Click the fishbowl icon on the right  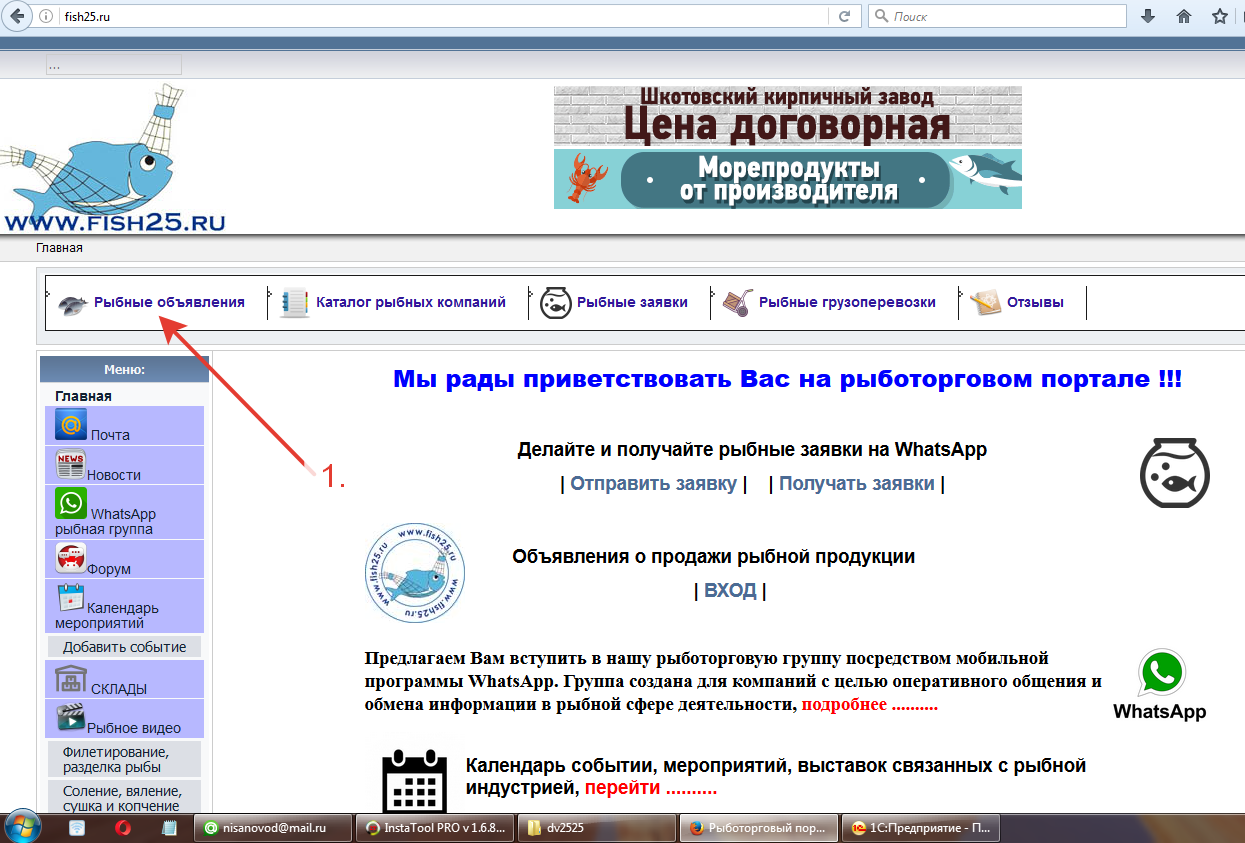(1174, 472)
